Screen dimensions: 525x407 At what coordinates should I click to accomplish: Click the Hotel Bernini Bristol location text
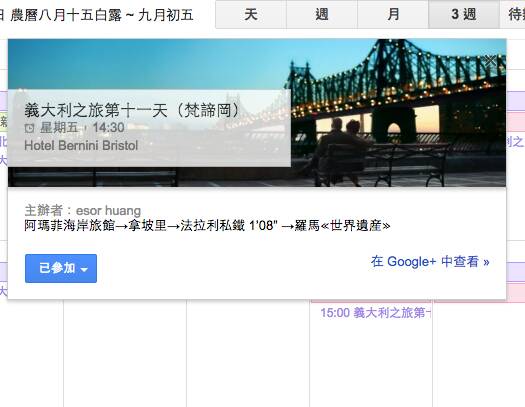click(x=81, y=145)
